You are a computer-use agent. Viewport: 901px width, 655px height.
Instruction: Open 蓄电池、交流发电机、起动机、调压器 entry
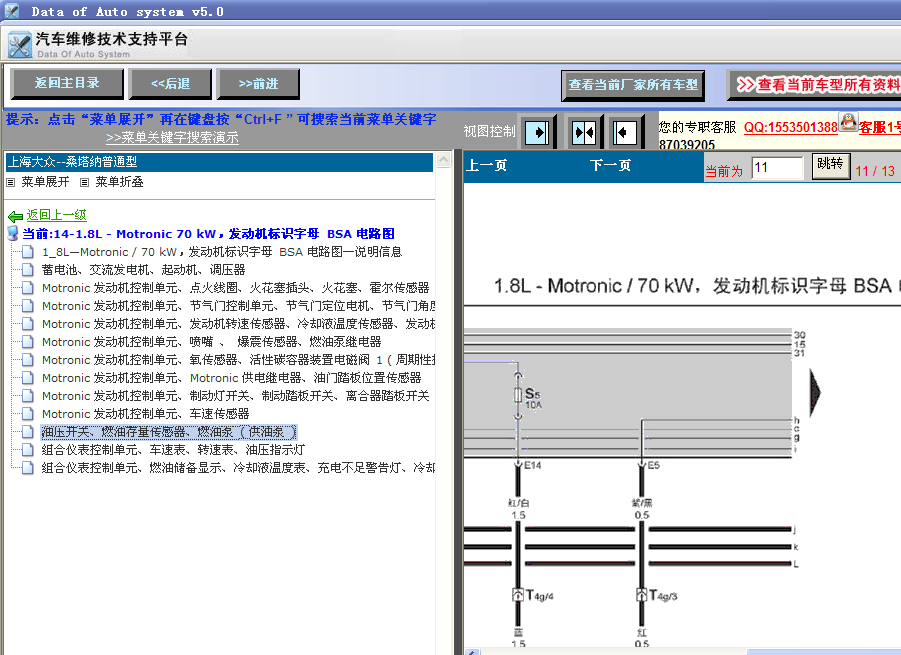(144, 269)
